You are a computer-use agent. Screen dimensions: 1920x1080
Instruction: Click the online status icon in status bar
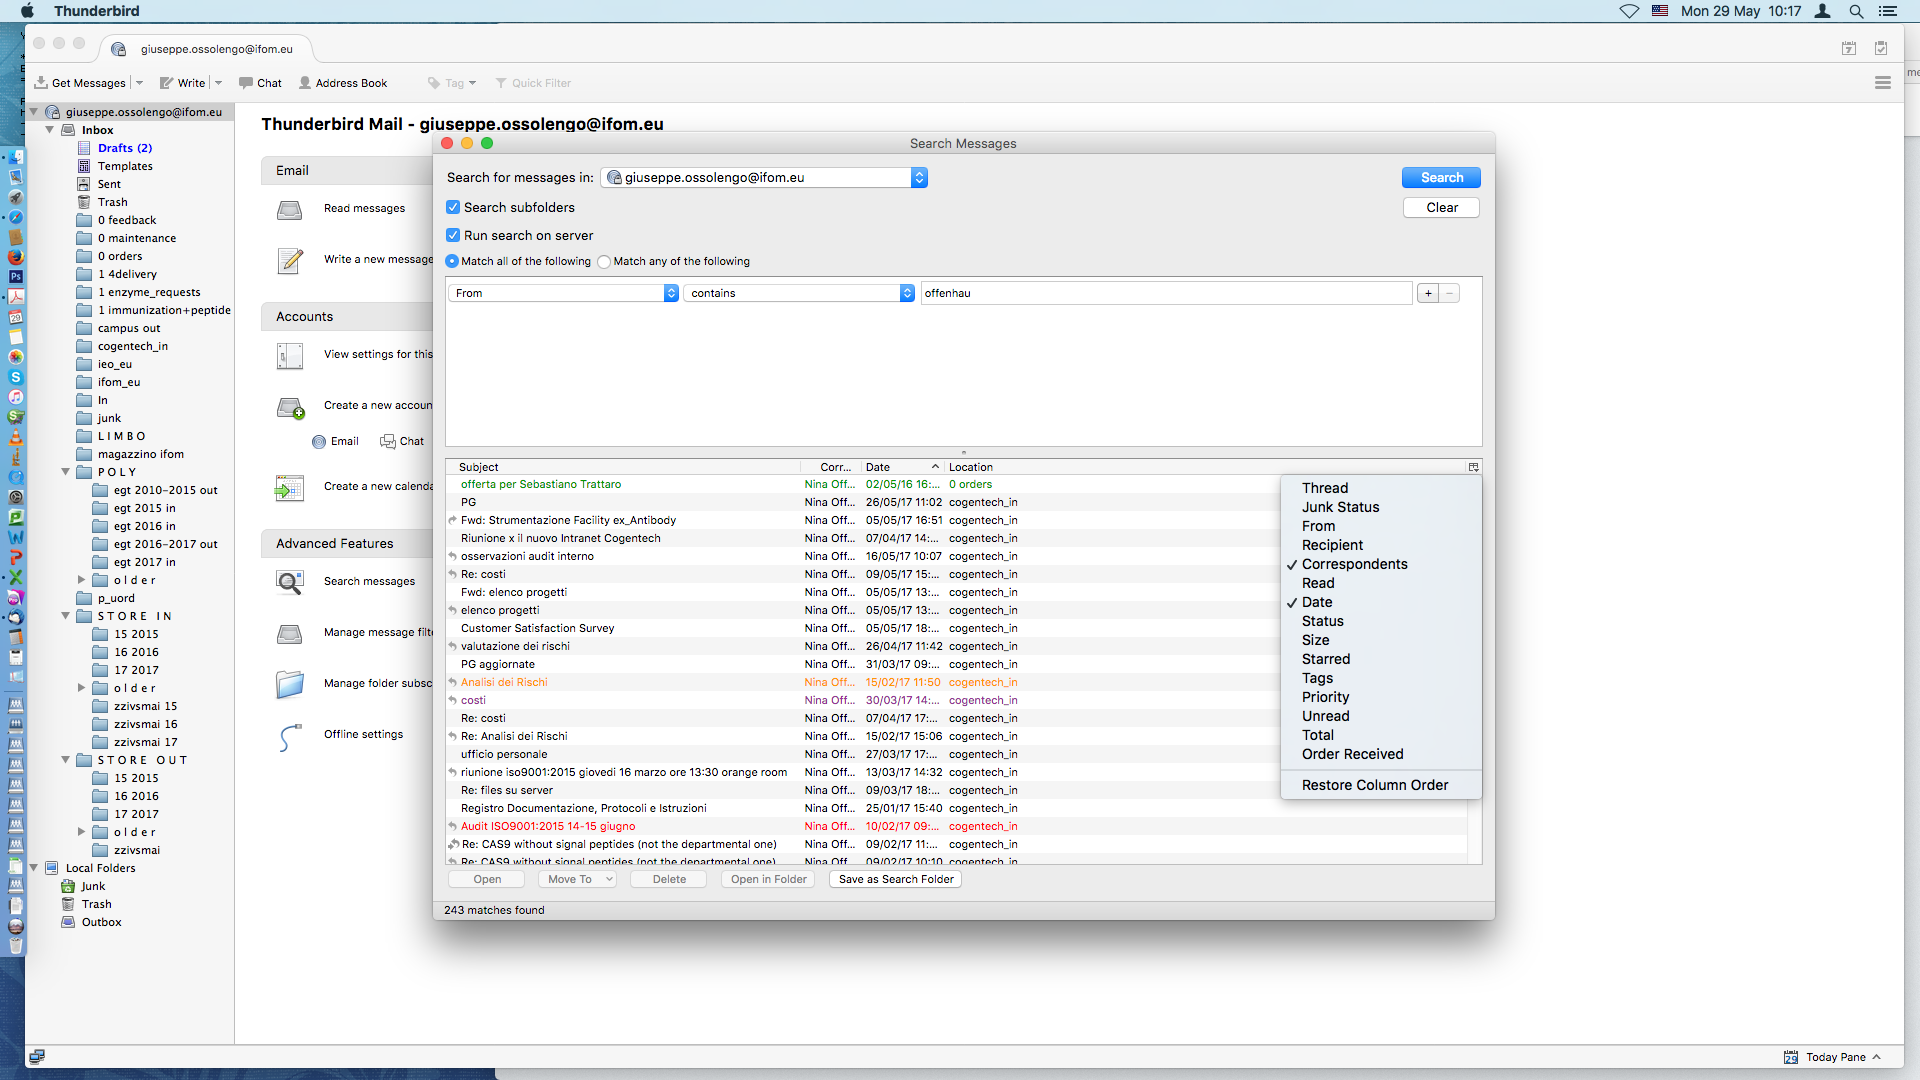coord(37,1057)
